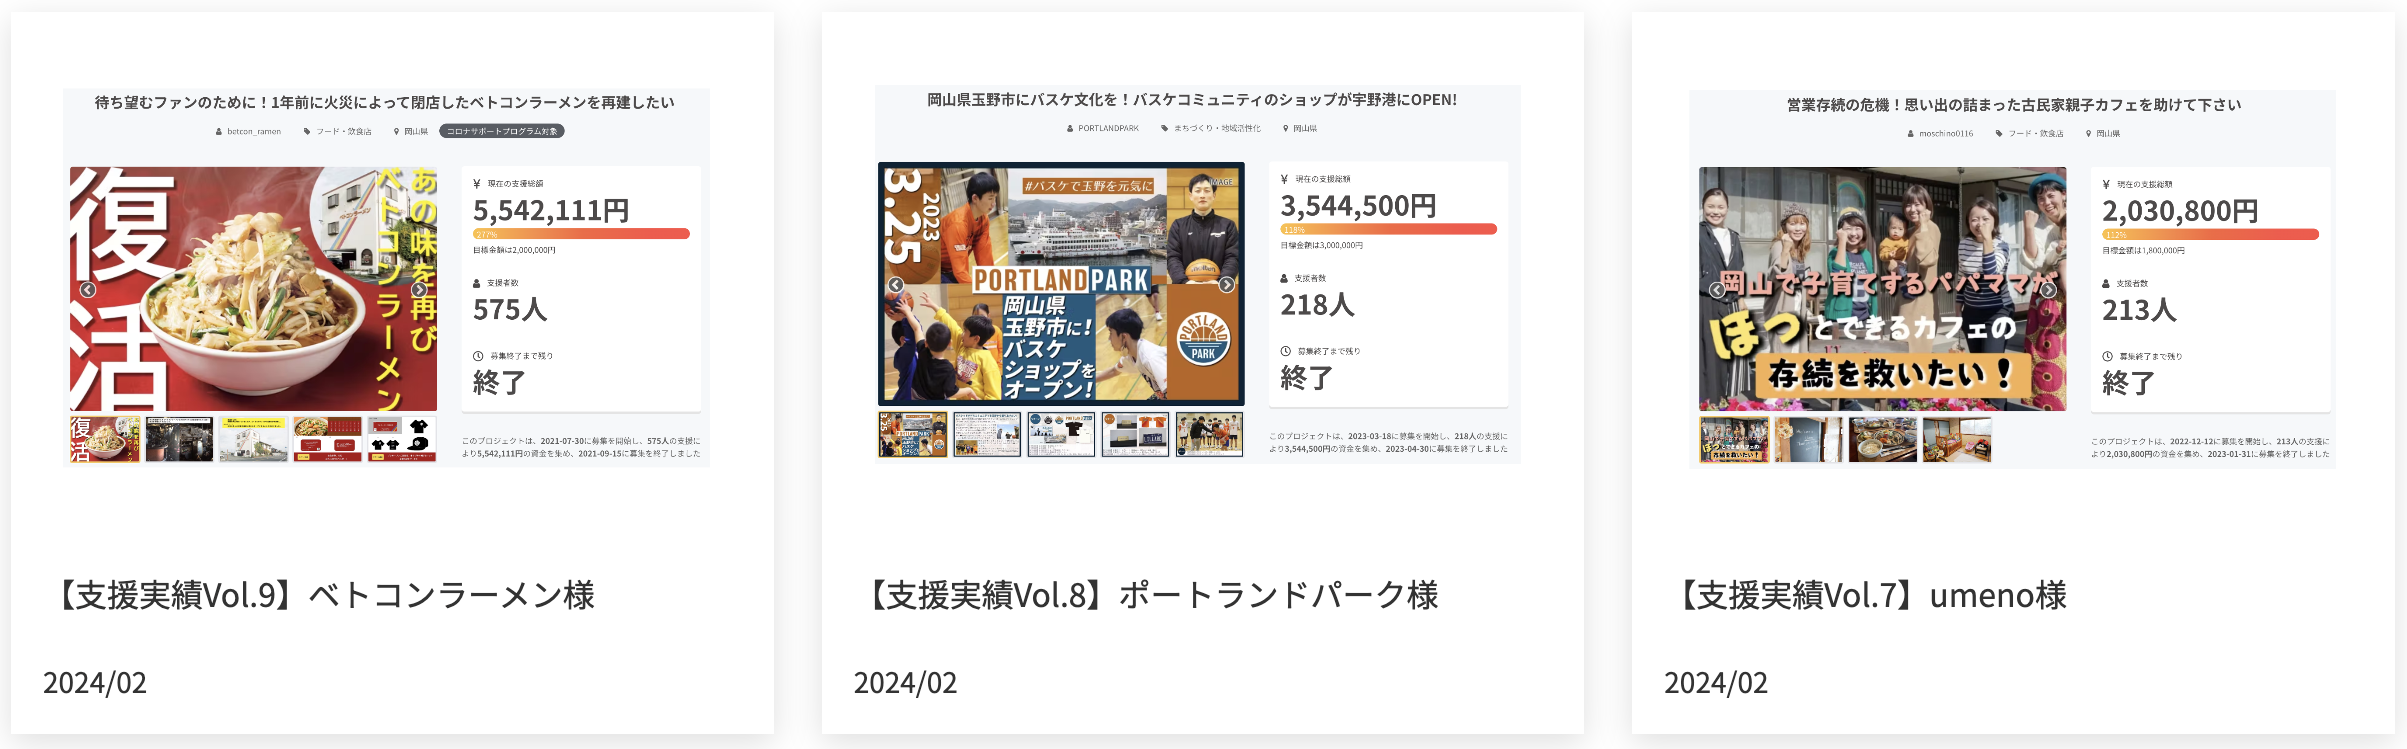Click previous arrow on ramen image carousel

click(88, 290)
